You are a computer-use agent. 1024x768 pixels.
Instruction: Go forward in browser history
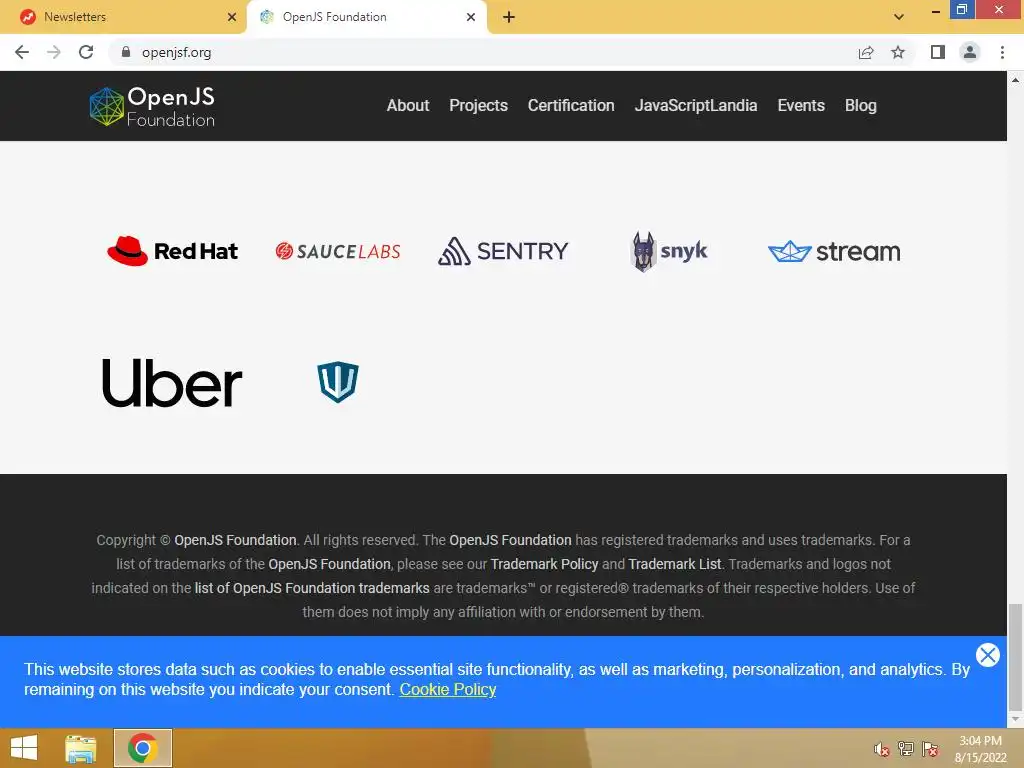[54, 52]
